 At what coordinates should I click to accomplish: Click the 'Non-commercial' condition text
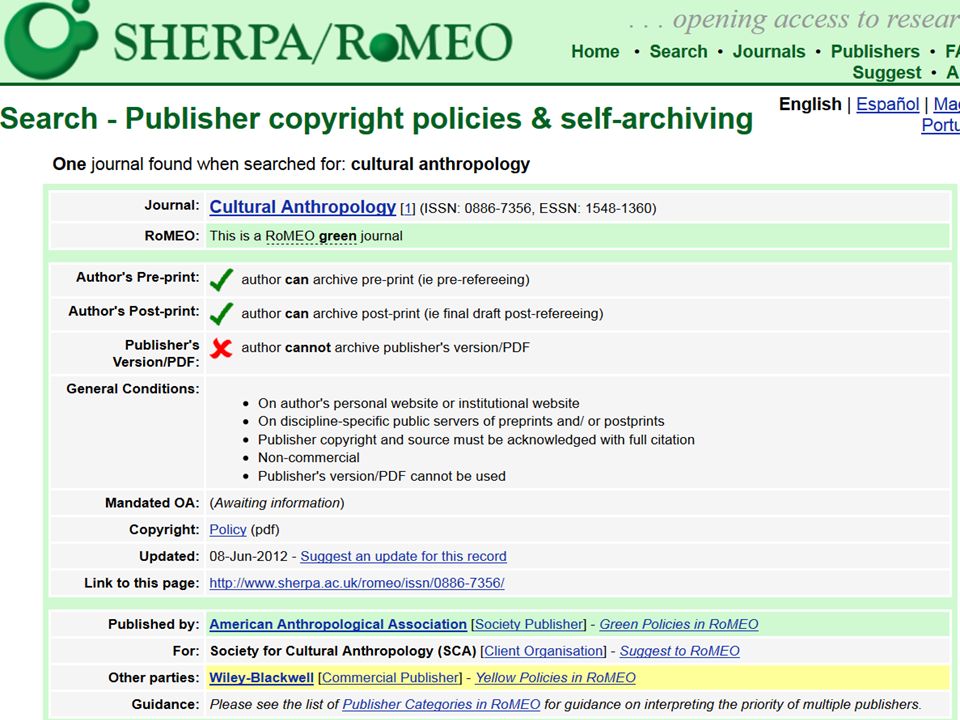coord(309,458)
